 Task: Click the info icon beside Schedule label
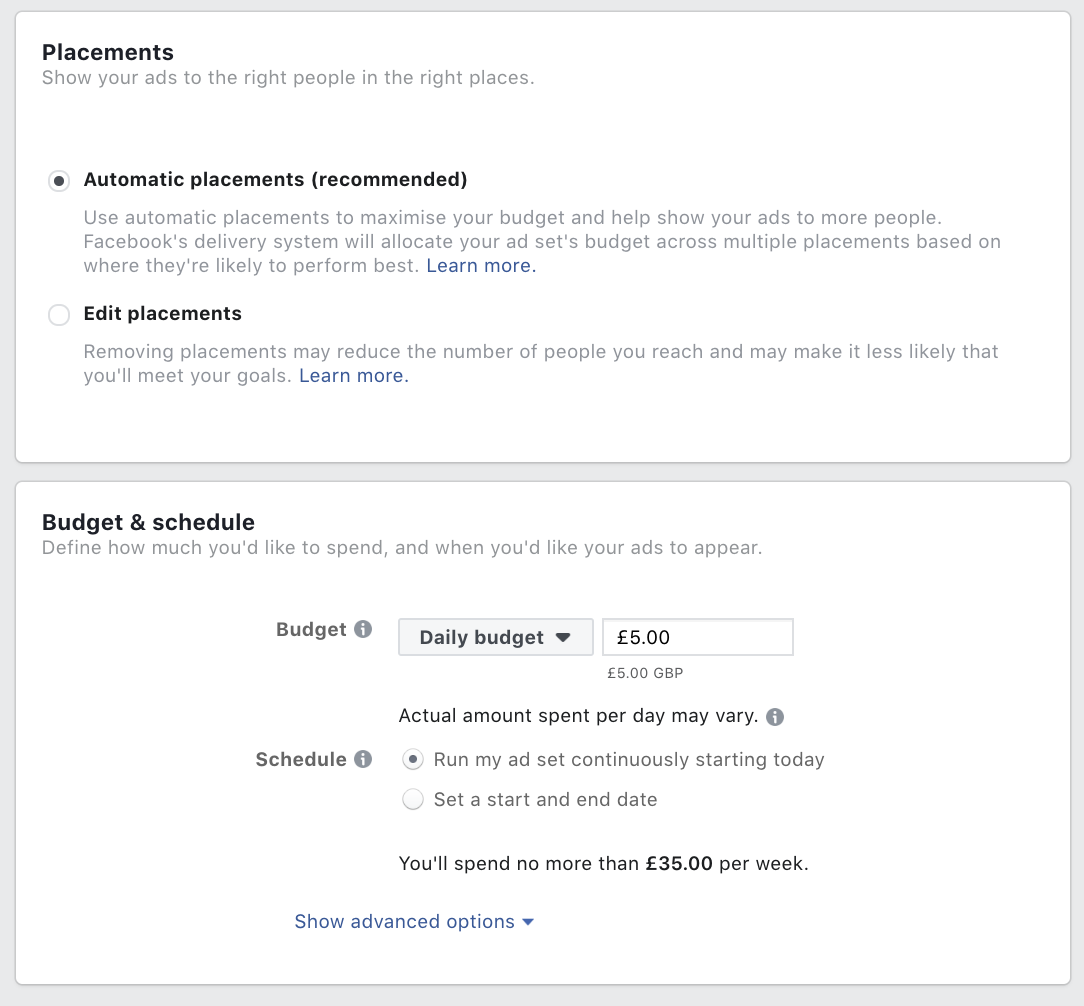point(363,758)
